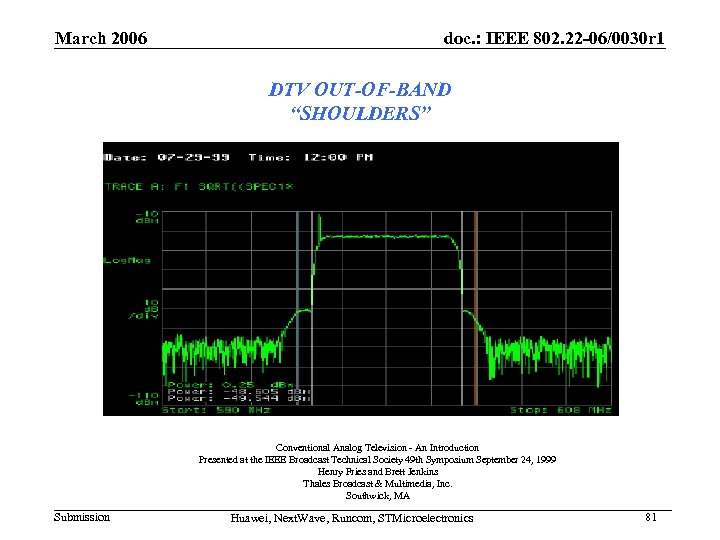Click the slide title 'DTV OUT-OF-BAND'
The height and width of the screenshot is (540, 720).
click(x=360, y=90)
